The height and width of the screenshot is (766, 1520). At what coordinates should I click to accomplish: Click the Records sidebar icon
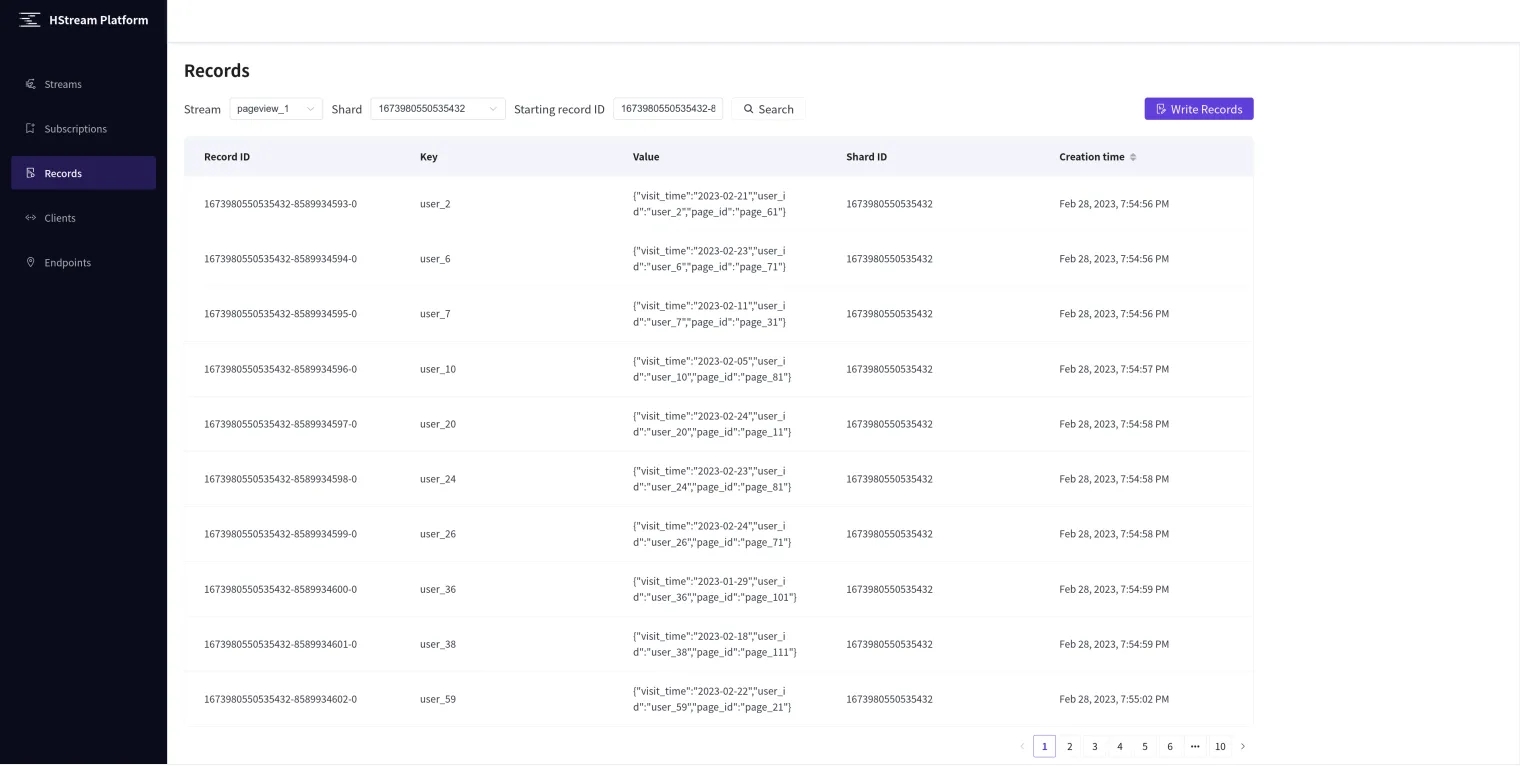pos(31,173)
